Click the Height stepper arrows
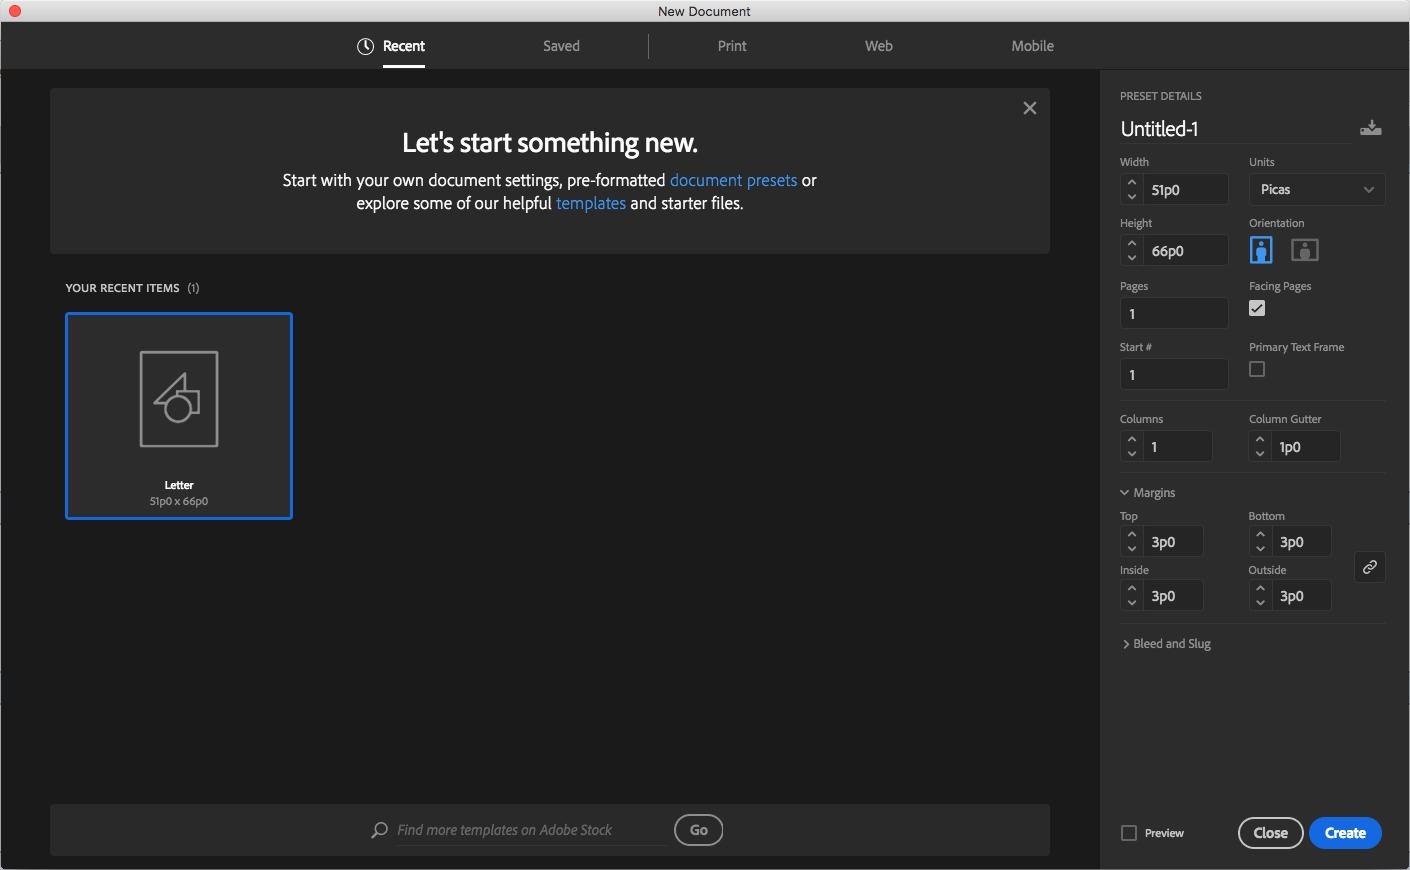 point(1132,250)
